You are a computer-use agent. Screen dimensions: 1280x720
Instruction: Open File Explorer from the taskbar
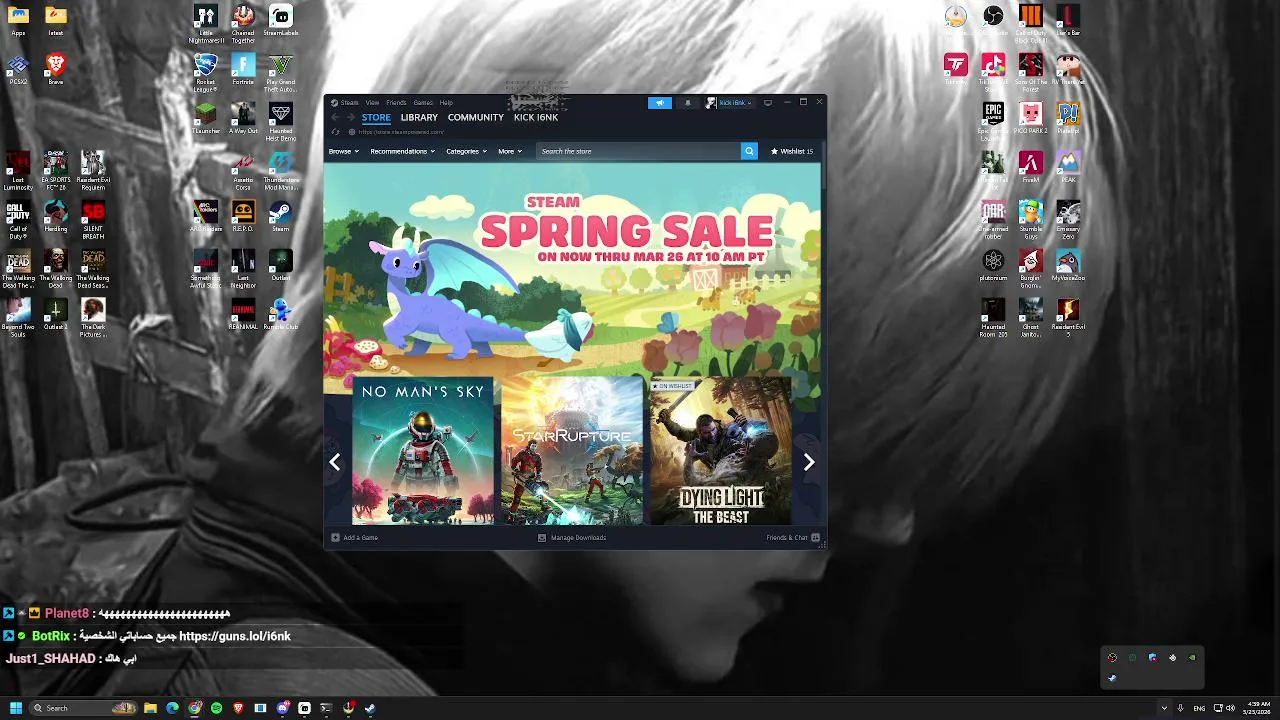(150, 708)
